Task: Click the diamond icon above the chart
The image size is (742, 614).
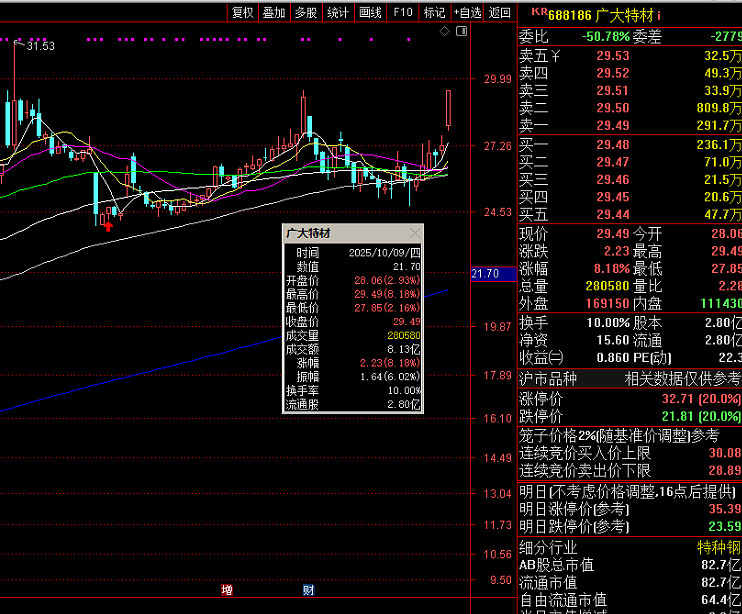Action: [x=445, y=31]
